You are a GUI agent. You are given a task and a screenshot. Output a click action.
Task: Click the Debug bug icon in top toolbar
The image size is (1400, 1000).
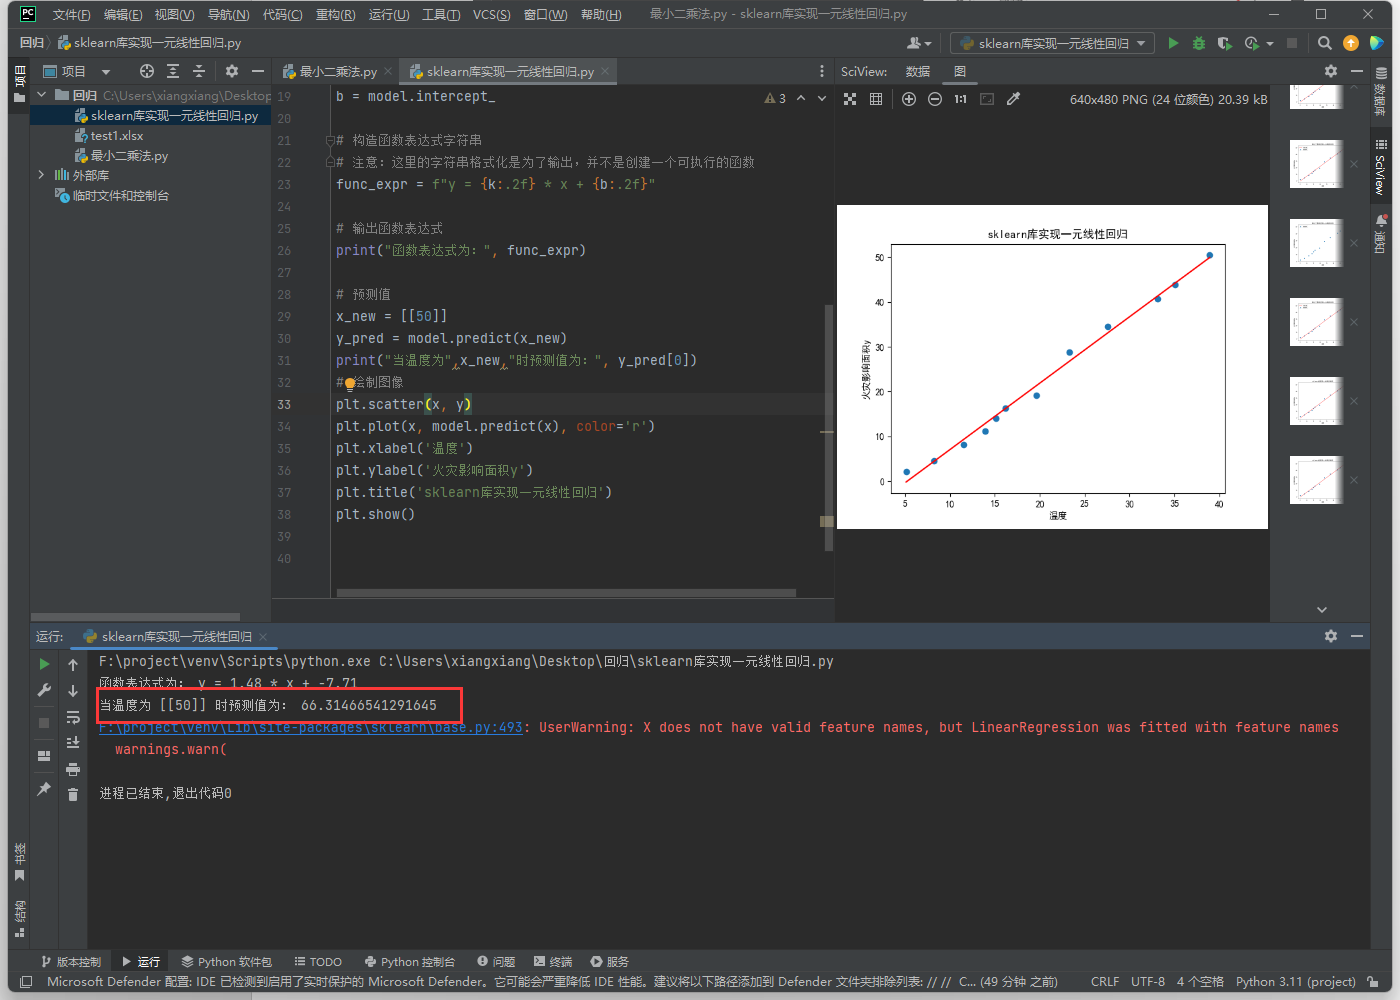pos(1199,43)
